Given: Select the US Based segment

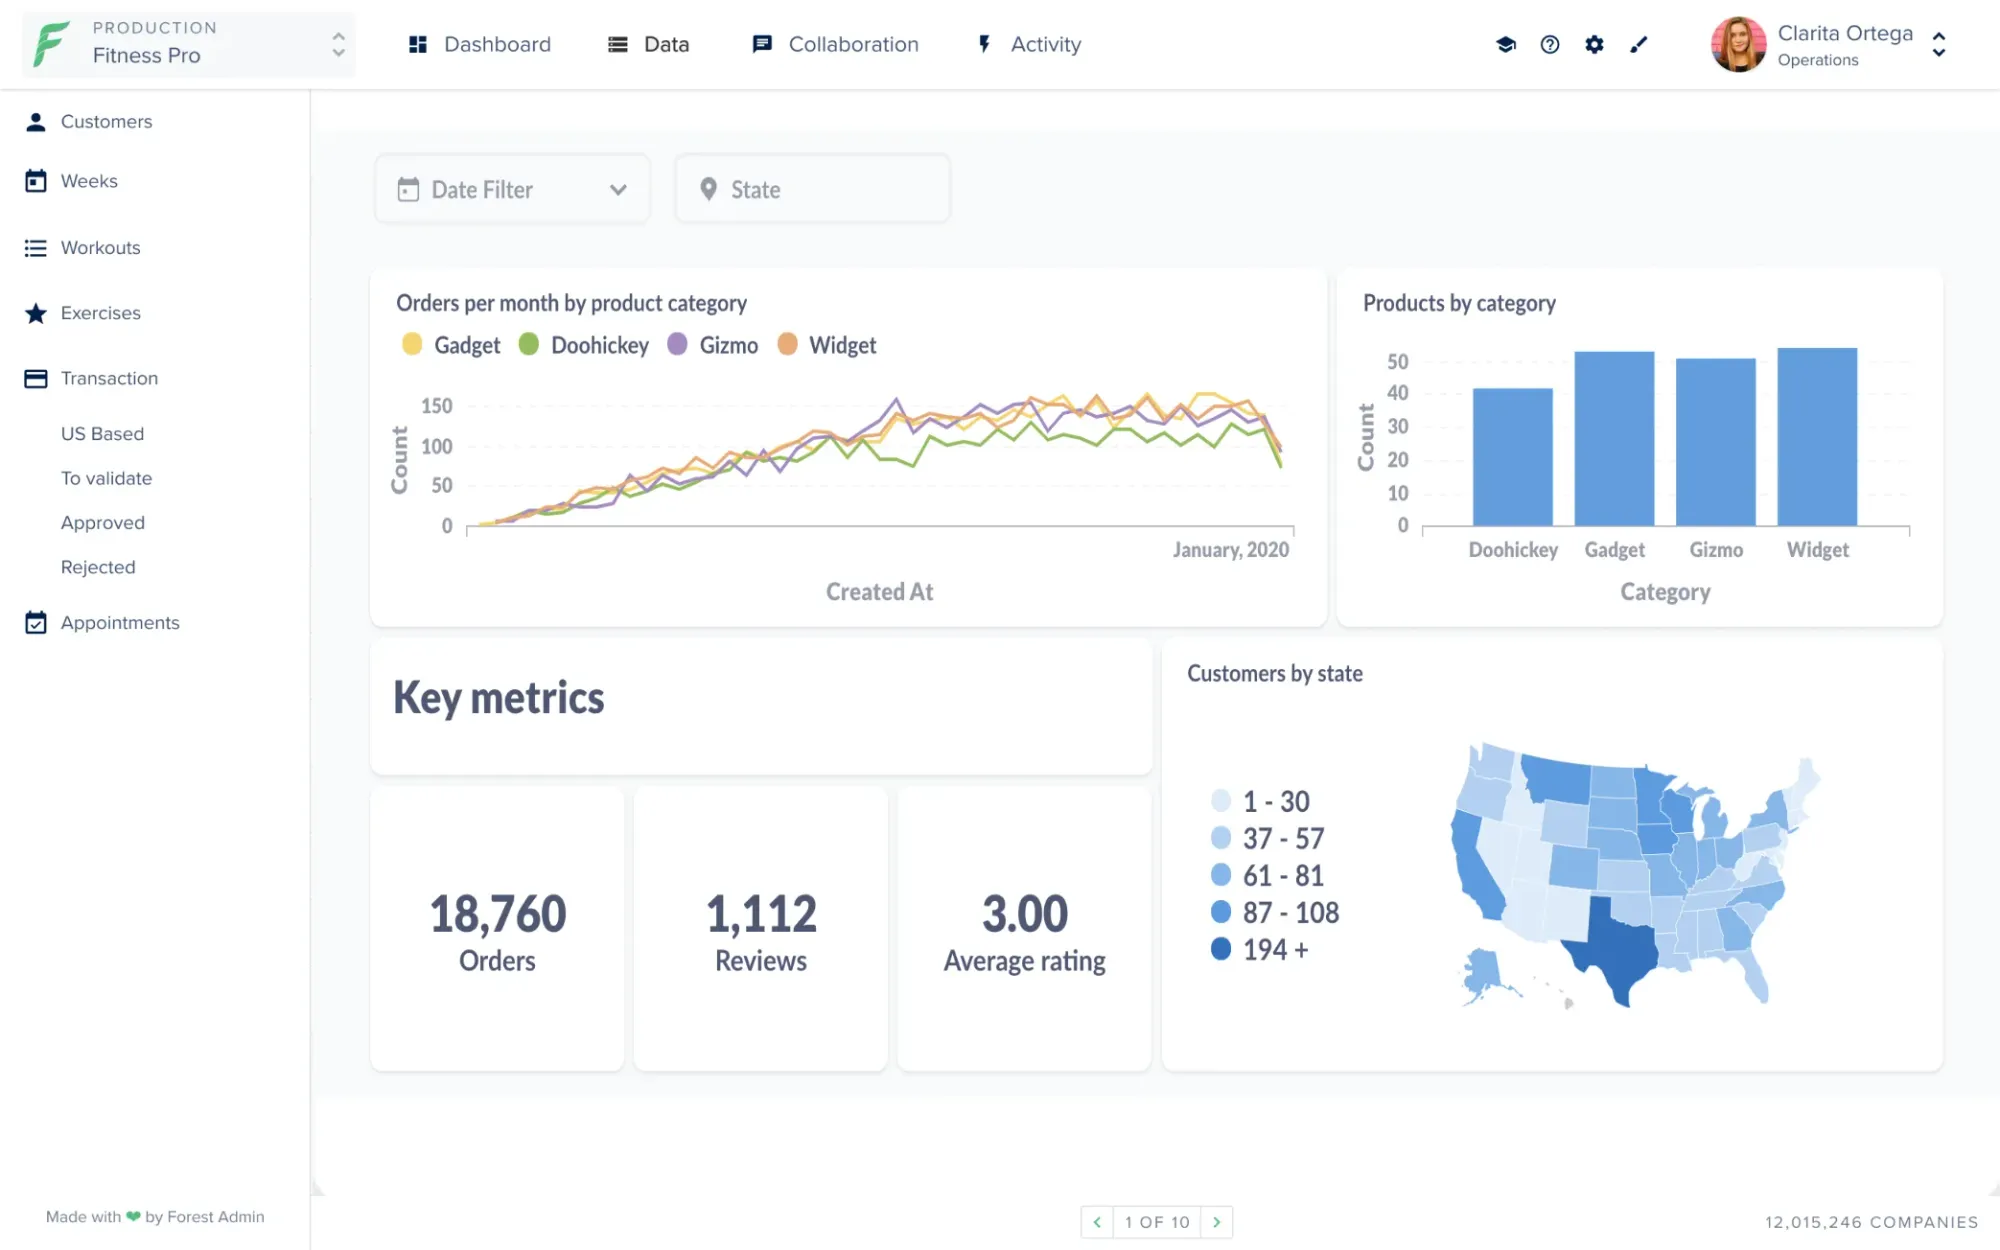Looking at the screenshot, I should (x=102, y=433).
